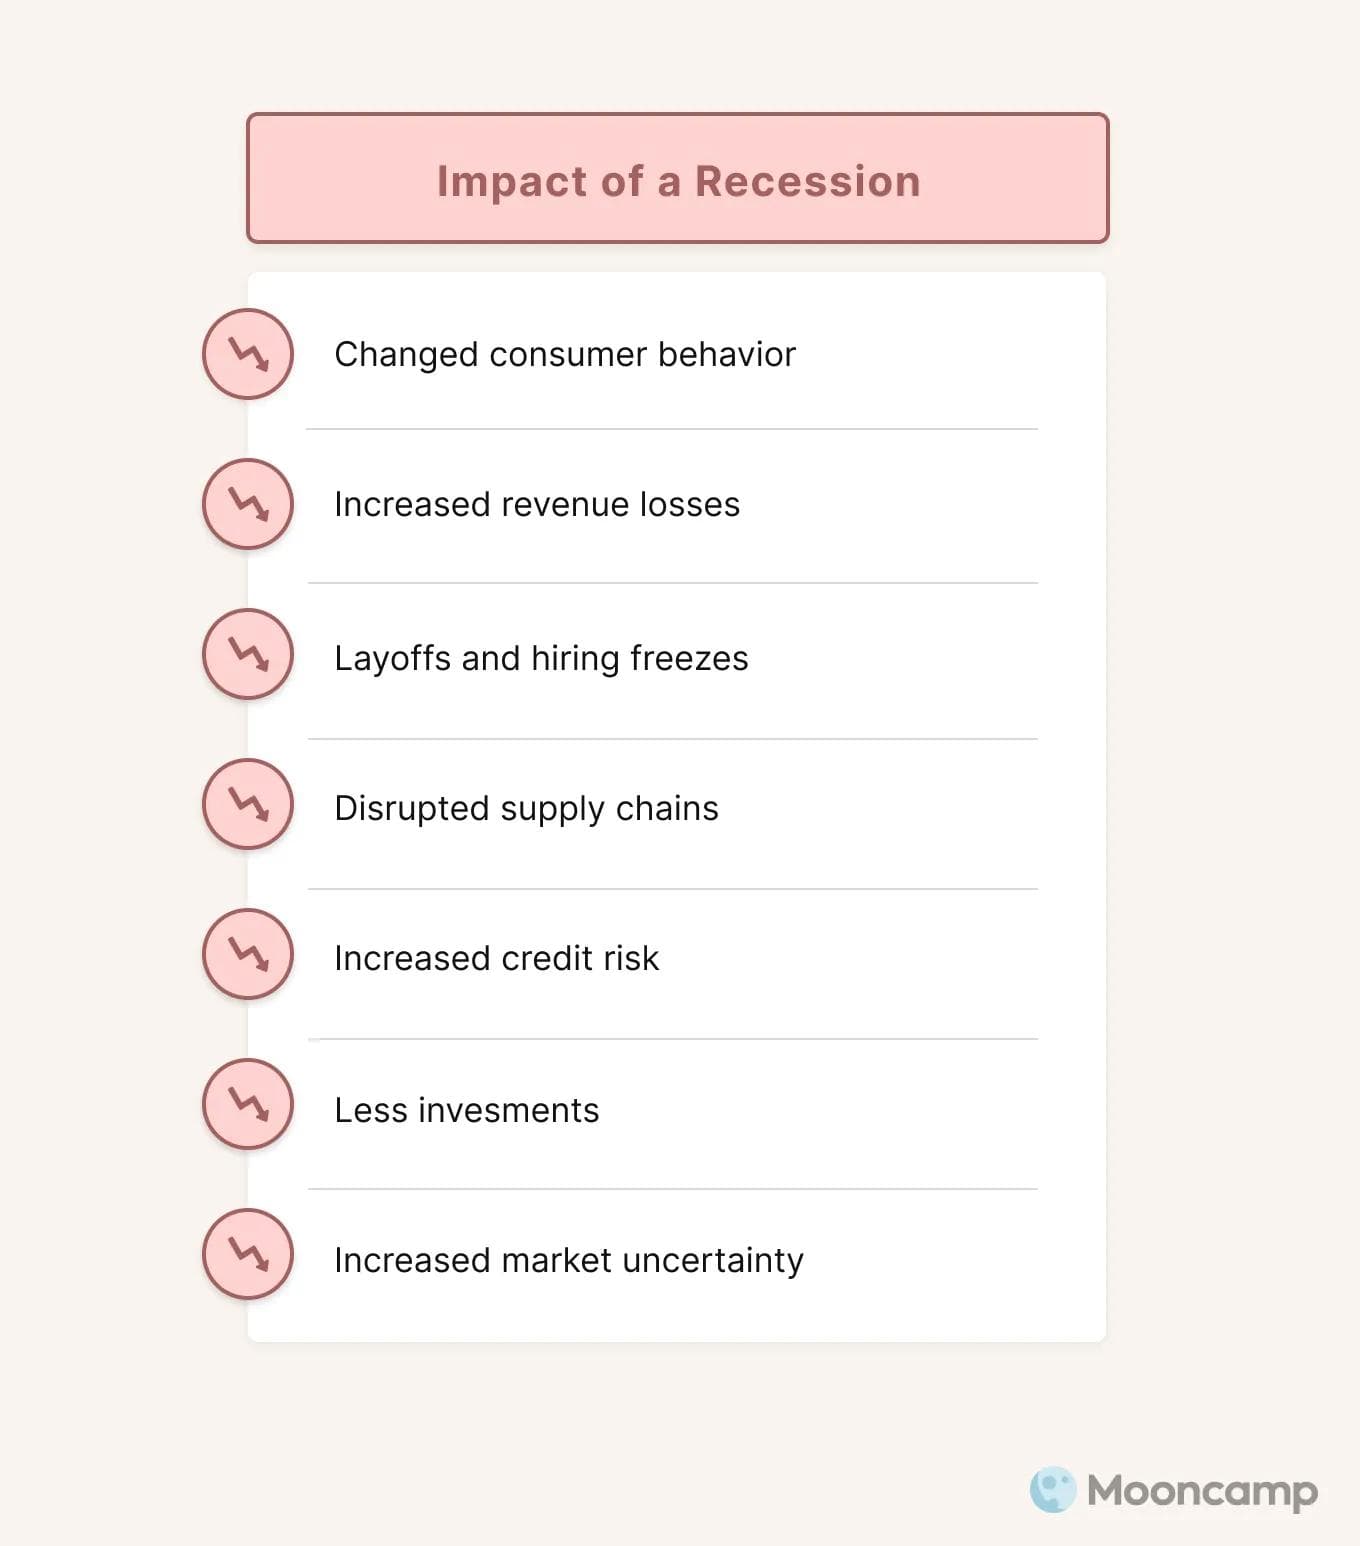Viewport: 1360px width, 1546px height.
Task: Click the downtrend icon beside Changed consumer behavior
Action: [x=248, y=354]
